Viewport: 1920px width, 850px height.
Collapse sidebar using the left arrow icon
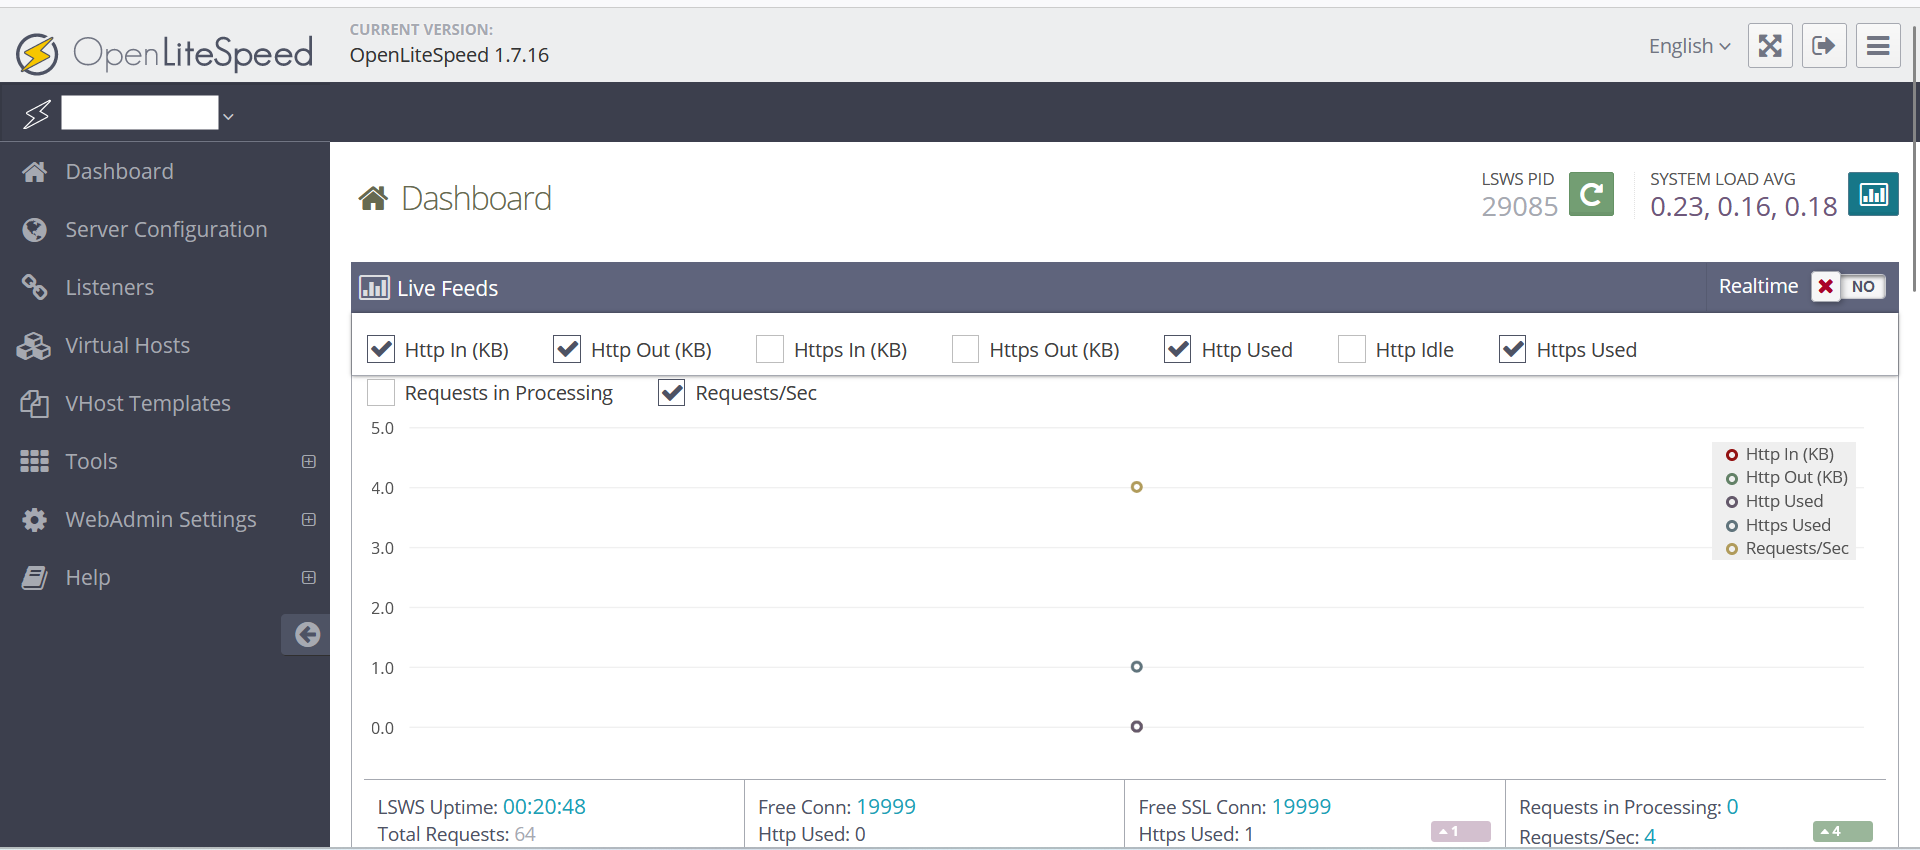pos(307,635)
